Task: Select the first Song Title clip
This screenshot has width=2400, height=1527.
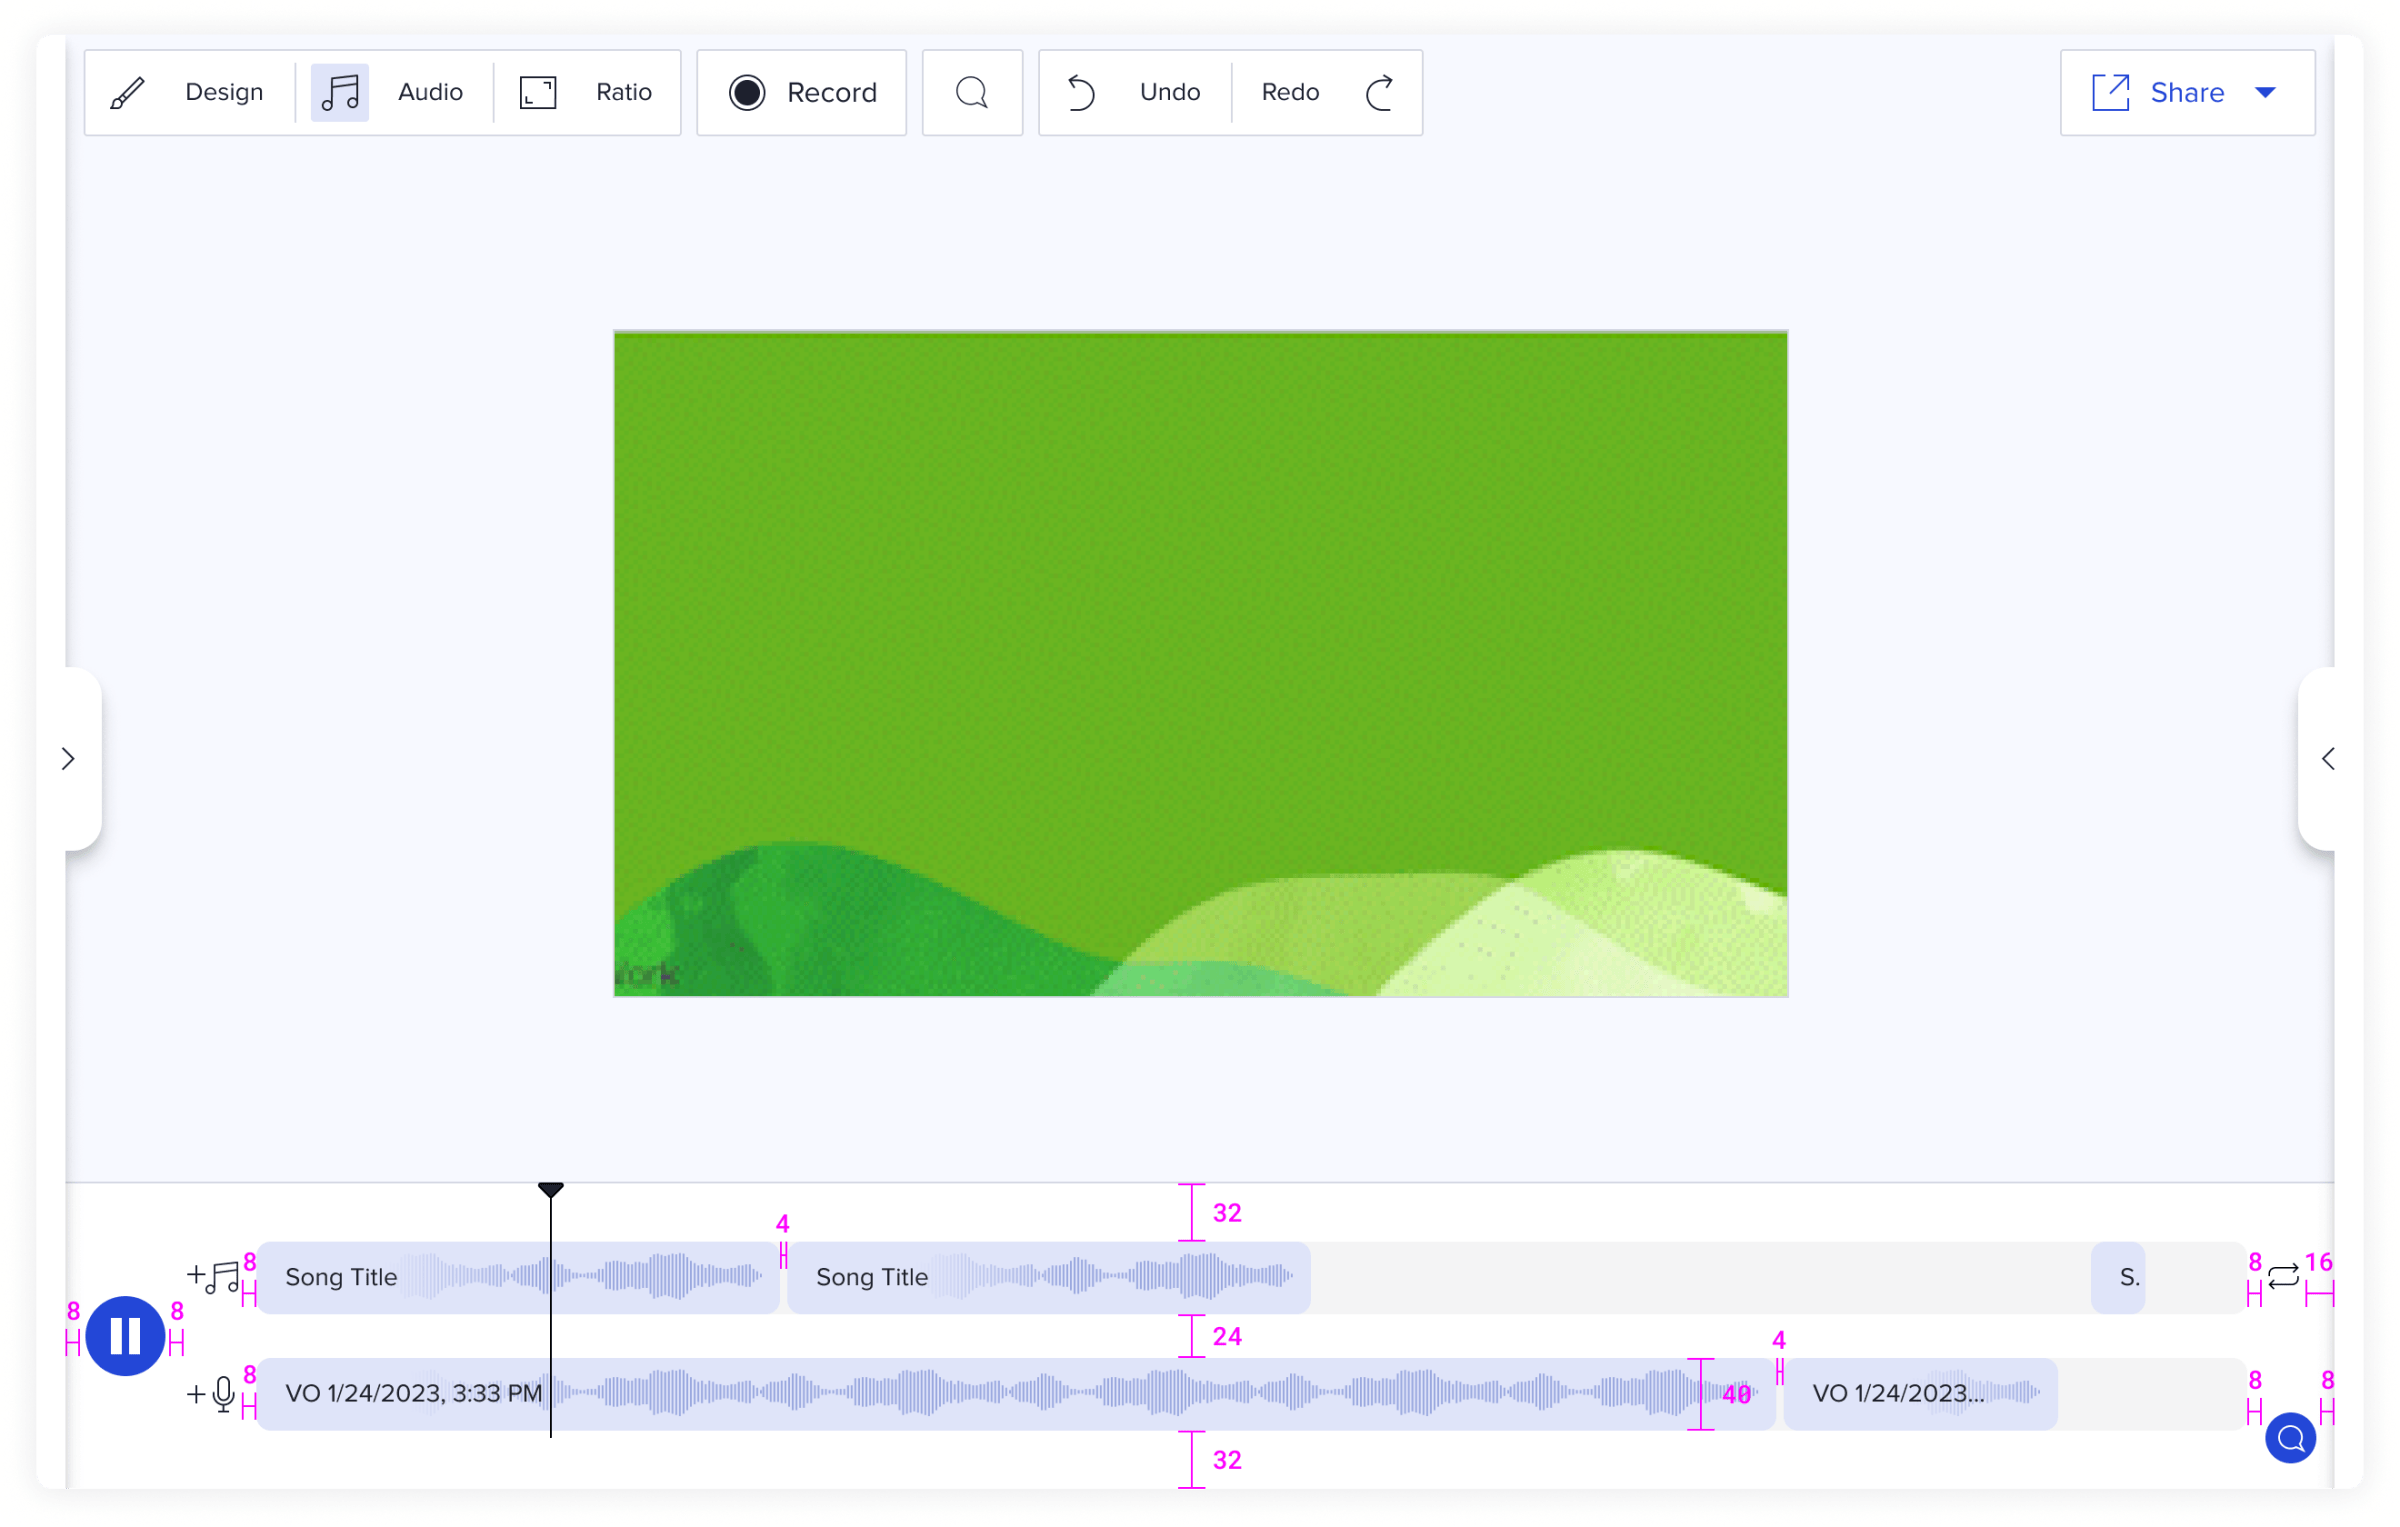Action: [518, 1277]
